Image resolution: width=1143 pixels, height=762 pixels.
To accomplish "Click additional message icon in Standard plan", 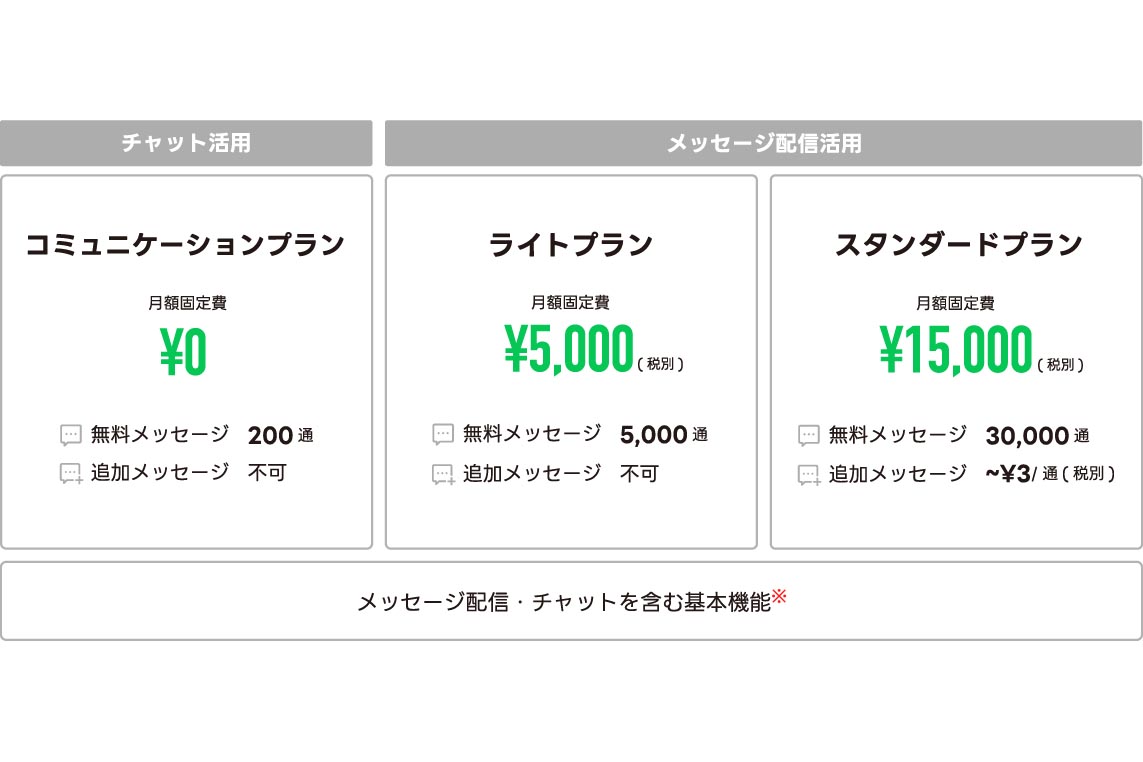I will coord(809,475).
